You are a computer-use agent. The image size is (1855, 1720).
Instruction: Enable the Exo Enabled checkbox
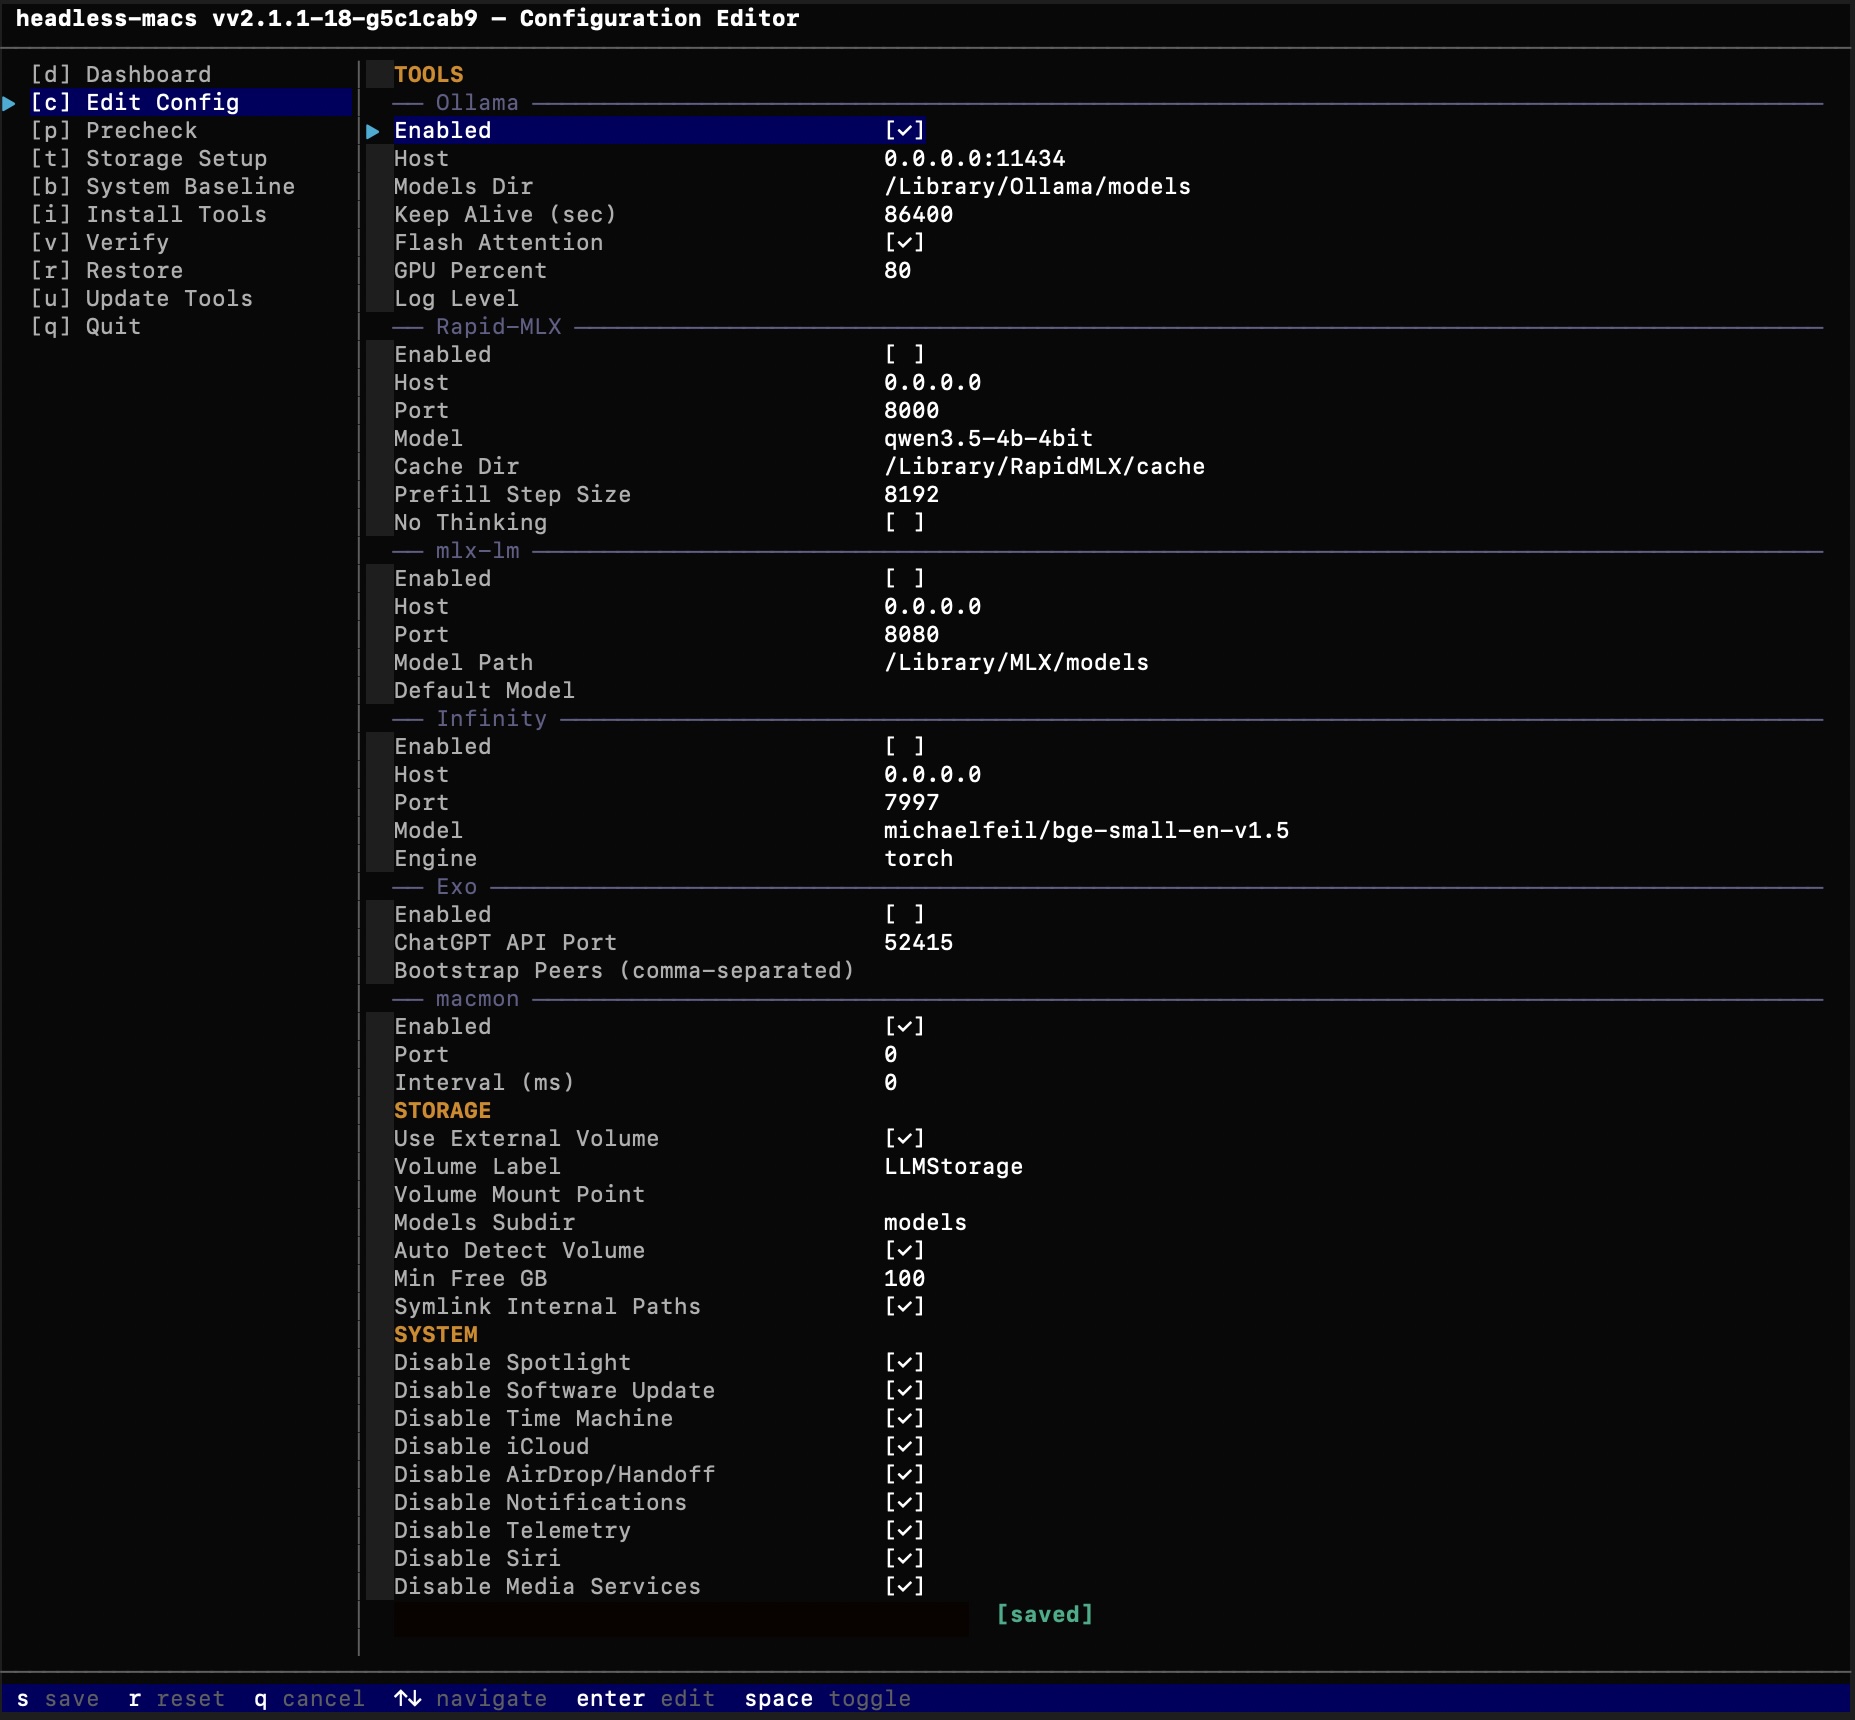[904, 914]
